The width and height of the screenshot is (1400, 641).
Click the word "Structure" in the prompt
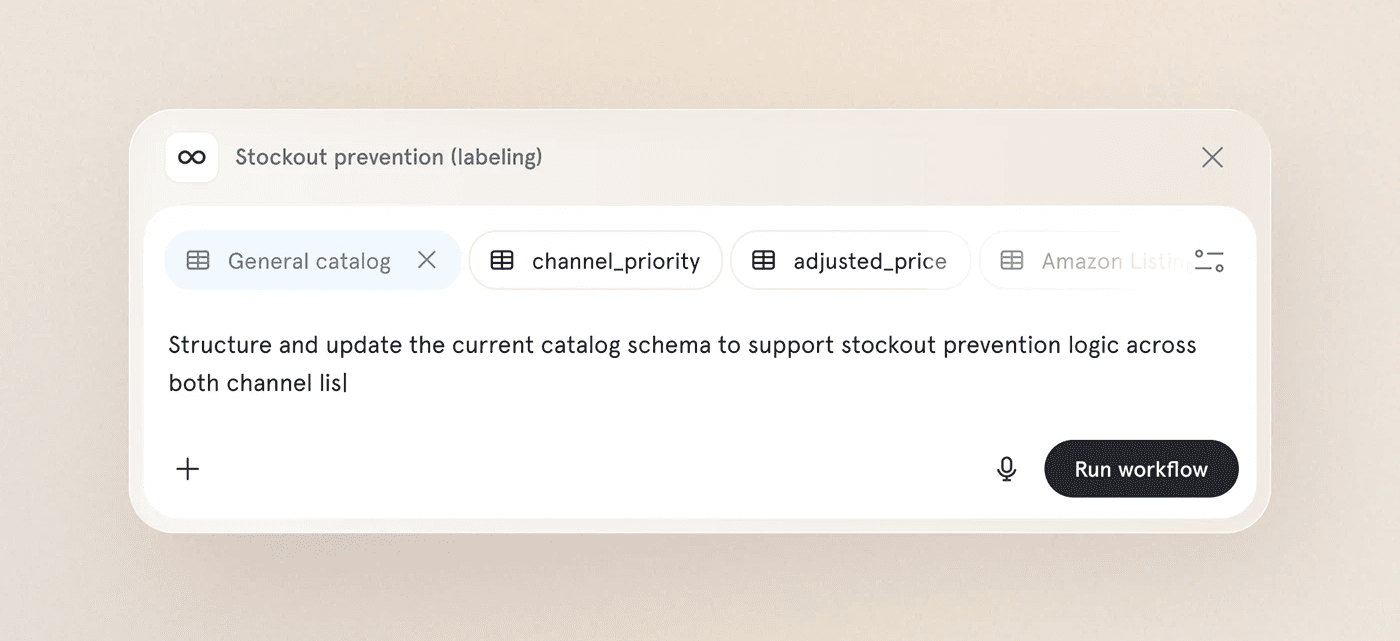click(x=220, y=345)
